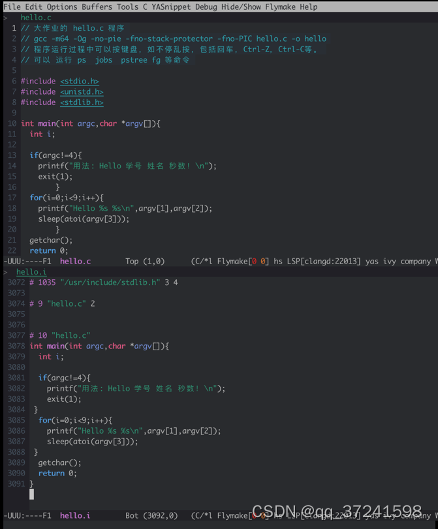Place cursor on 'int main' in hello.c
This screenshot has height=530, width=438.
pos(38,124)
